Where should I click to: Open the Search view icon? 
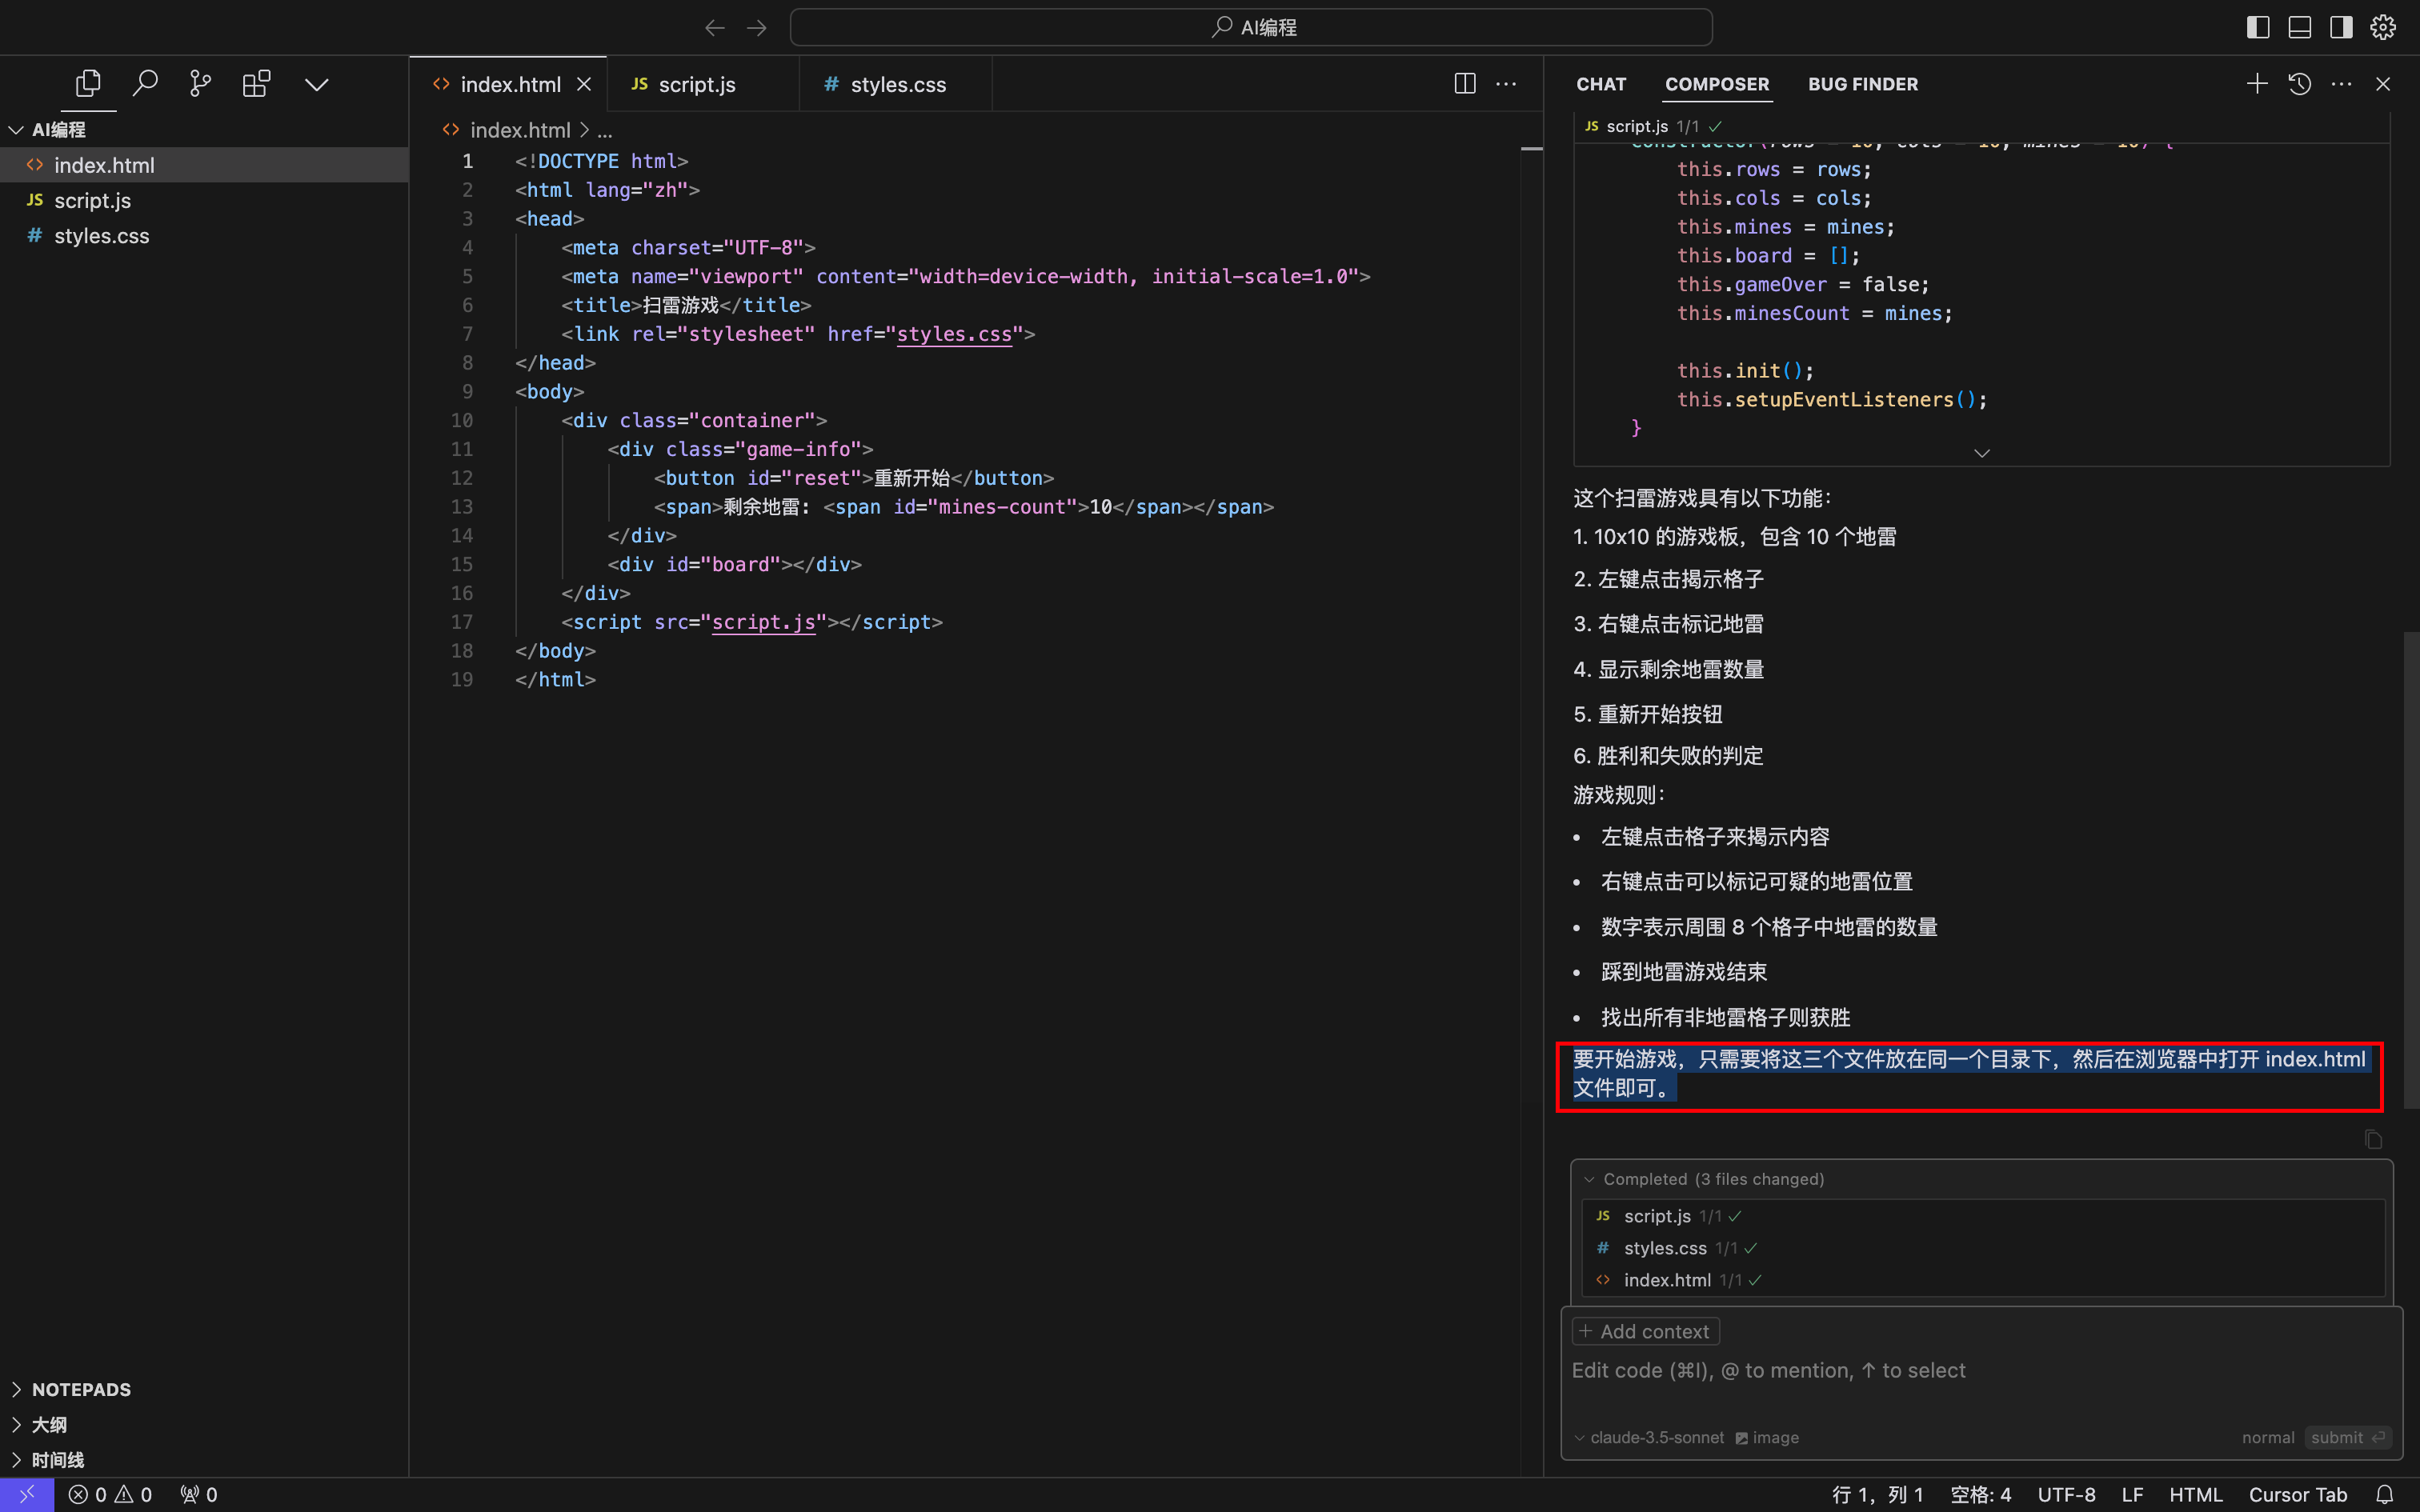145,84
